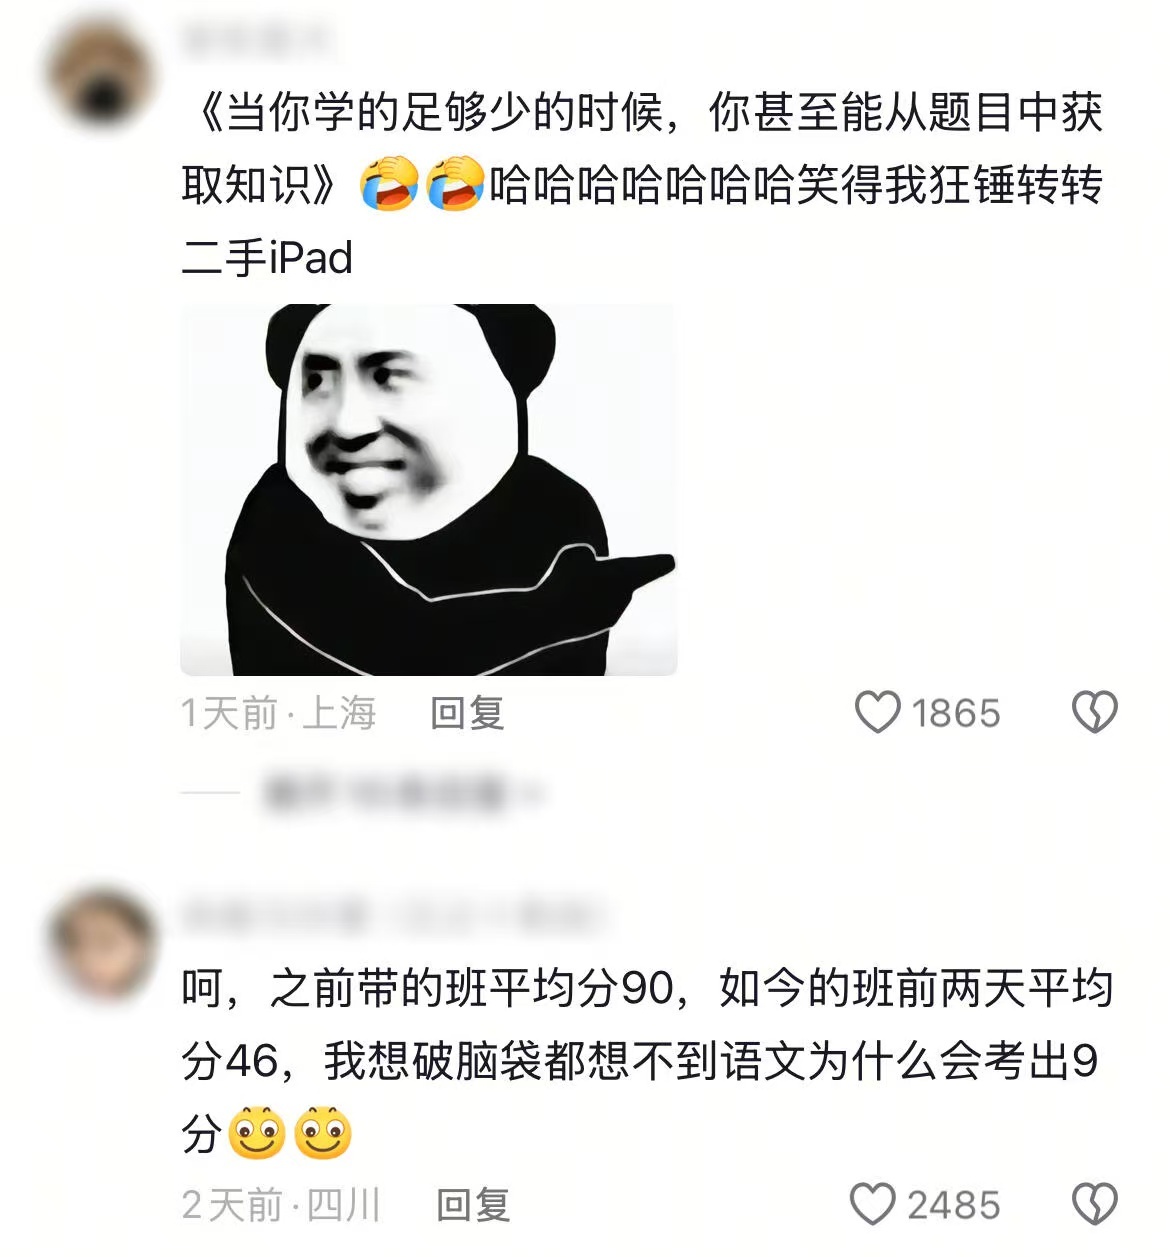
Task: Click the 2天前·四川 timestamp
Action: (281, 1206)
